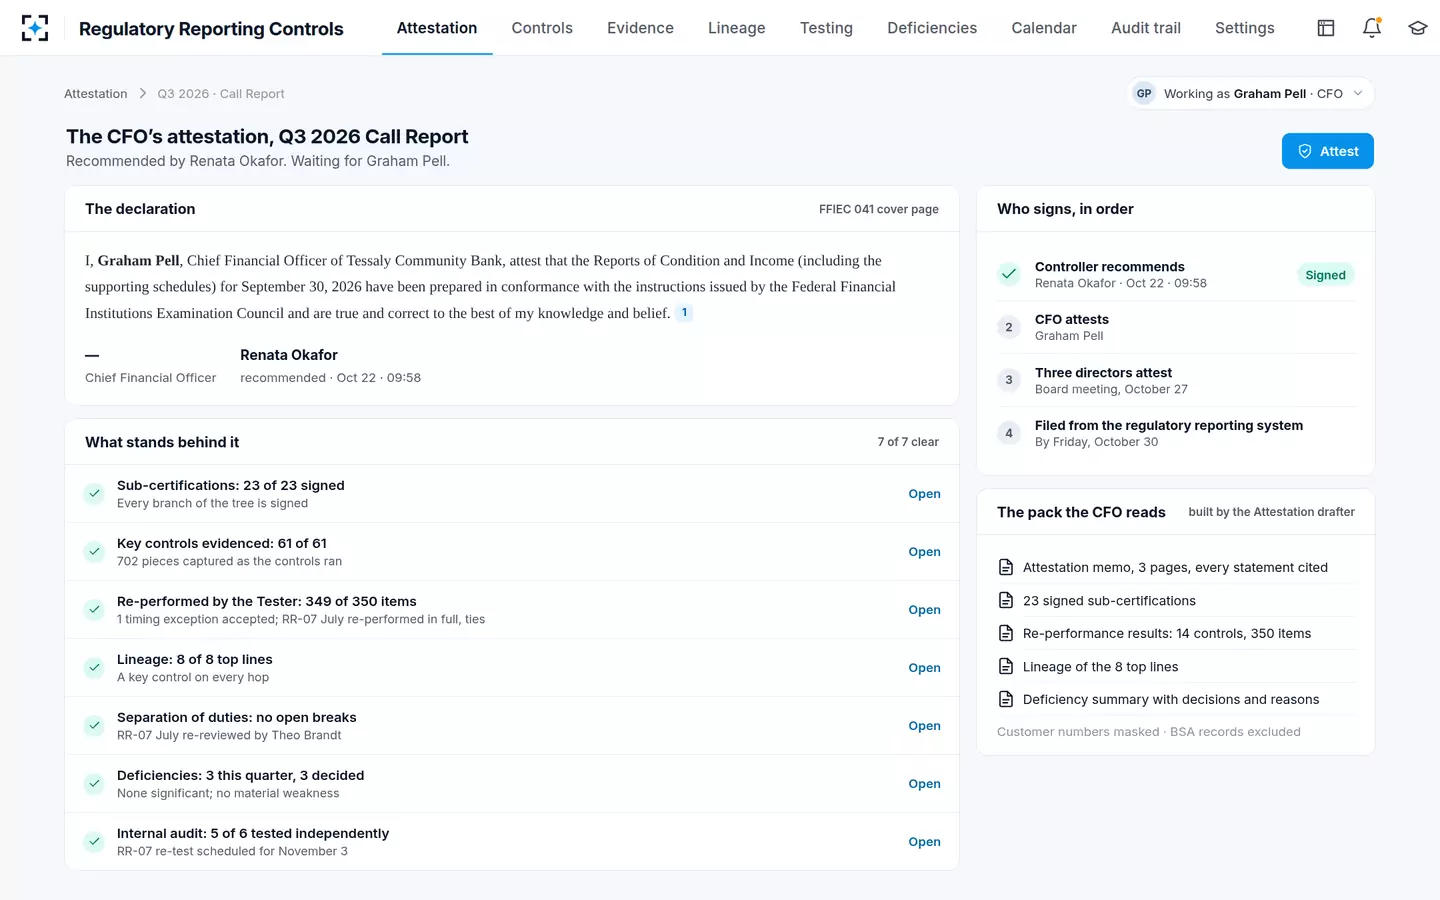Click the app logo icon
Image resolution: width=1440 pixels, height=900 pixels.
pos(35,28)
